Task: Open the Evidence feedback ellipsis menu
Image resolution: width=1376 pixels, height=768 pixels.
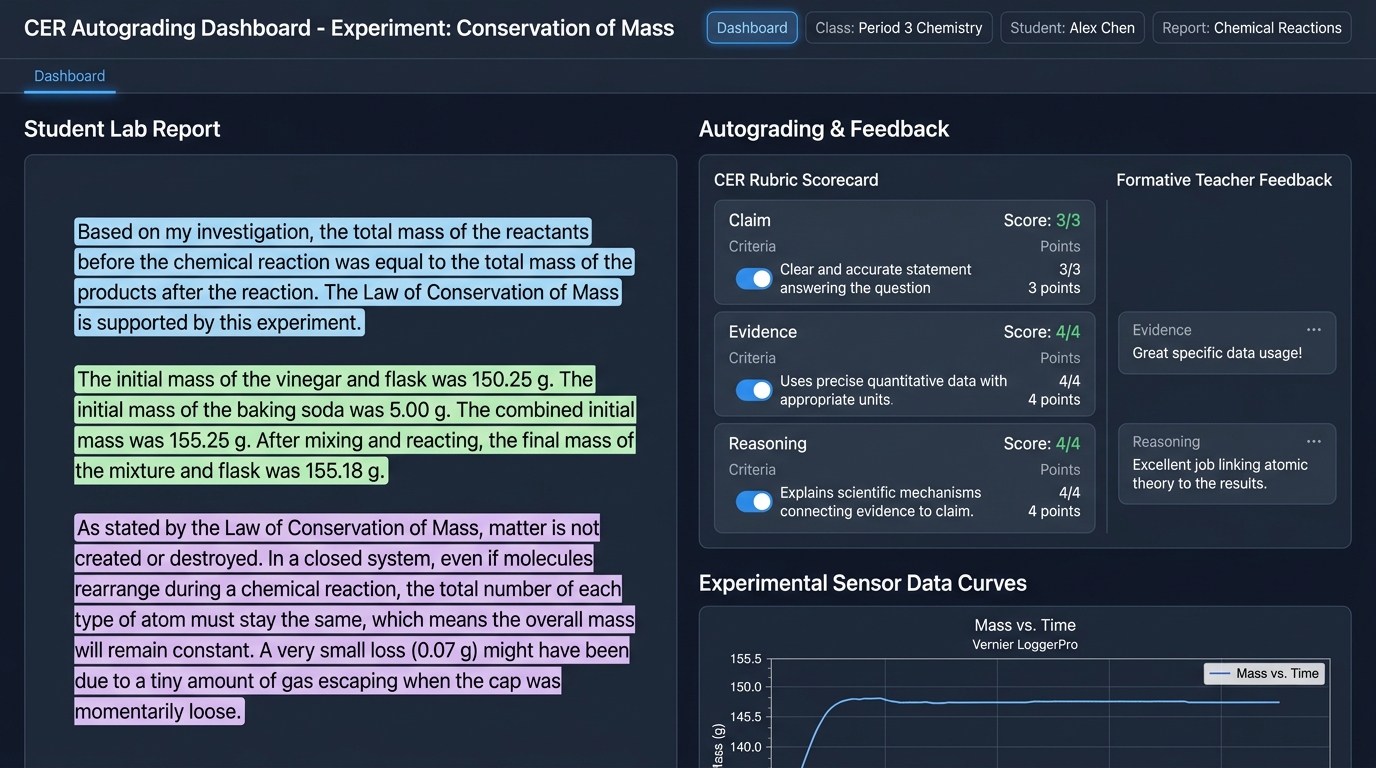Action: tap(1313, 330)
